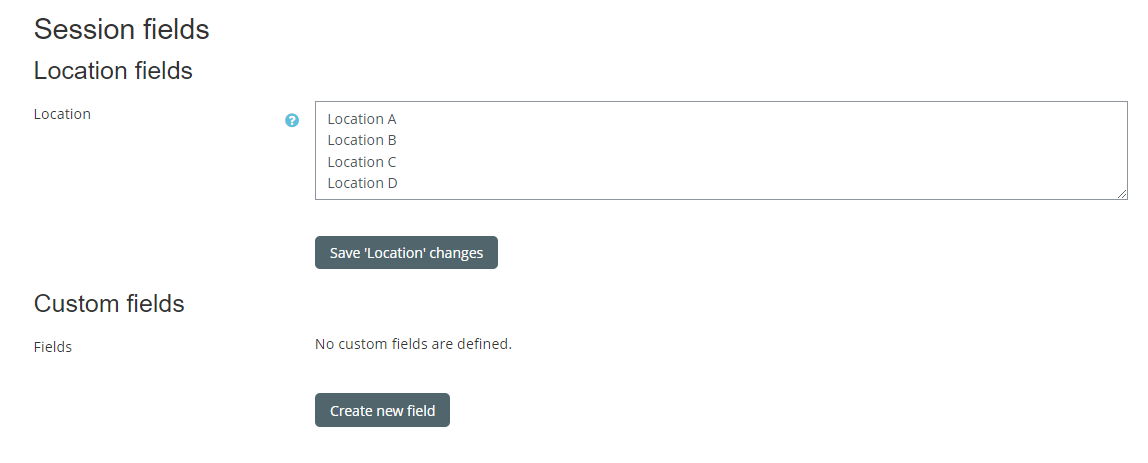Place cursor on the 'Location B' line
1148x463 pixels.
pos(362,140)
